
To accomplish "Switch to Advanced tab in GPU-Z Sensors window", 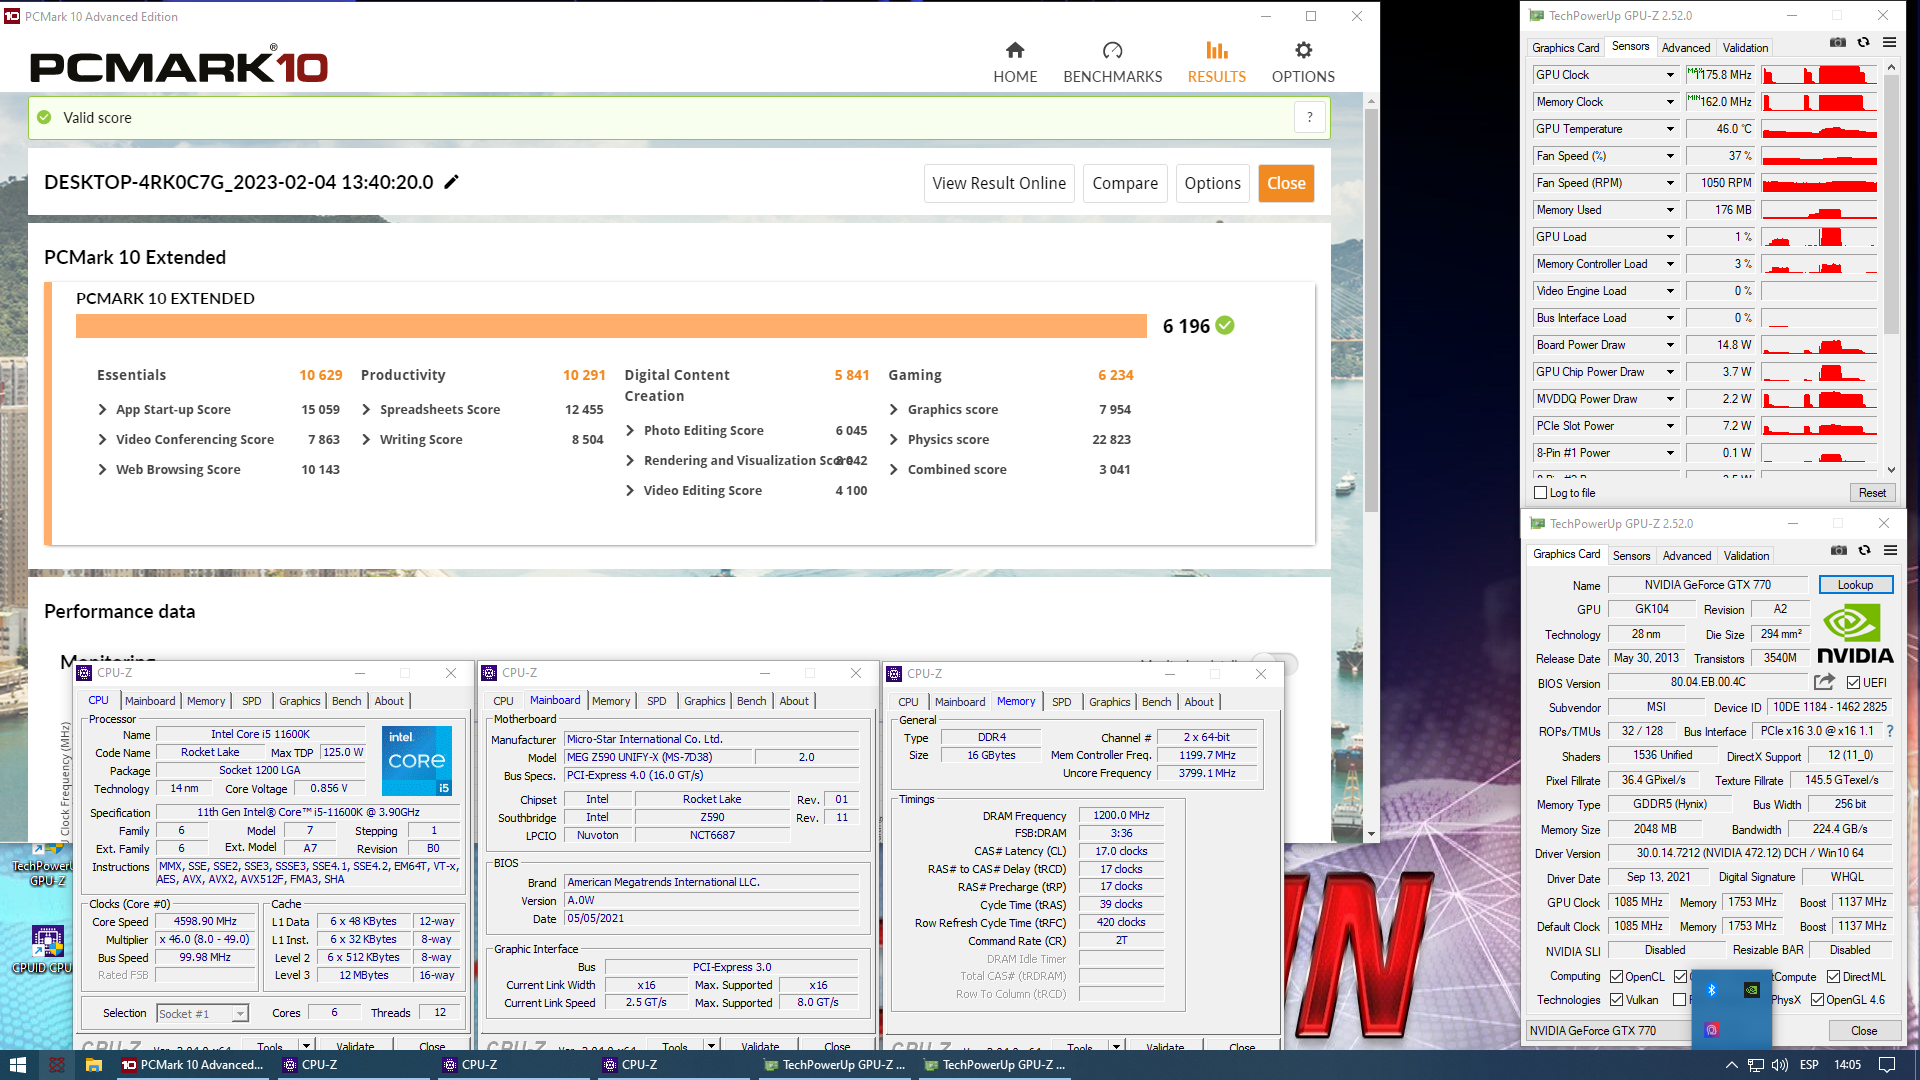I will pyautogui.click(x=1686, y=48).
